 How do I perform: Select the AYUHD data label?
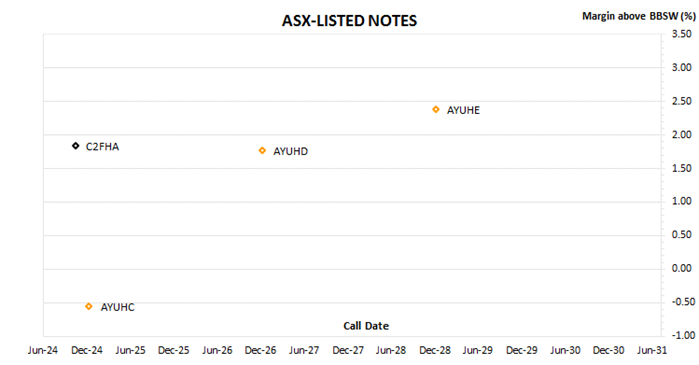(290, 152)
